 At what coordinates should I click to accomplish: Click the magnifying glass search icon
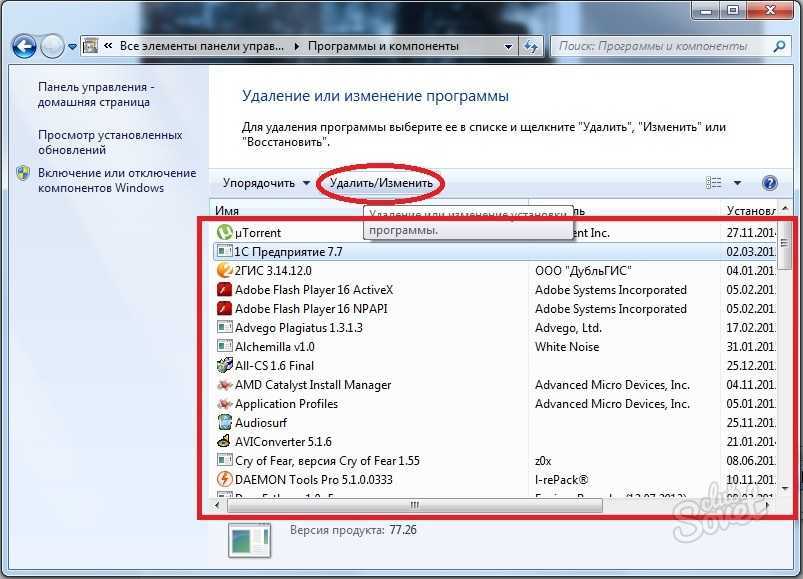pyautogui.click(x=779, y=47)
